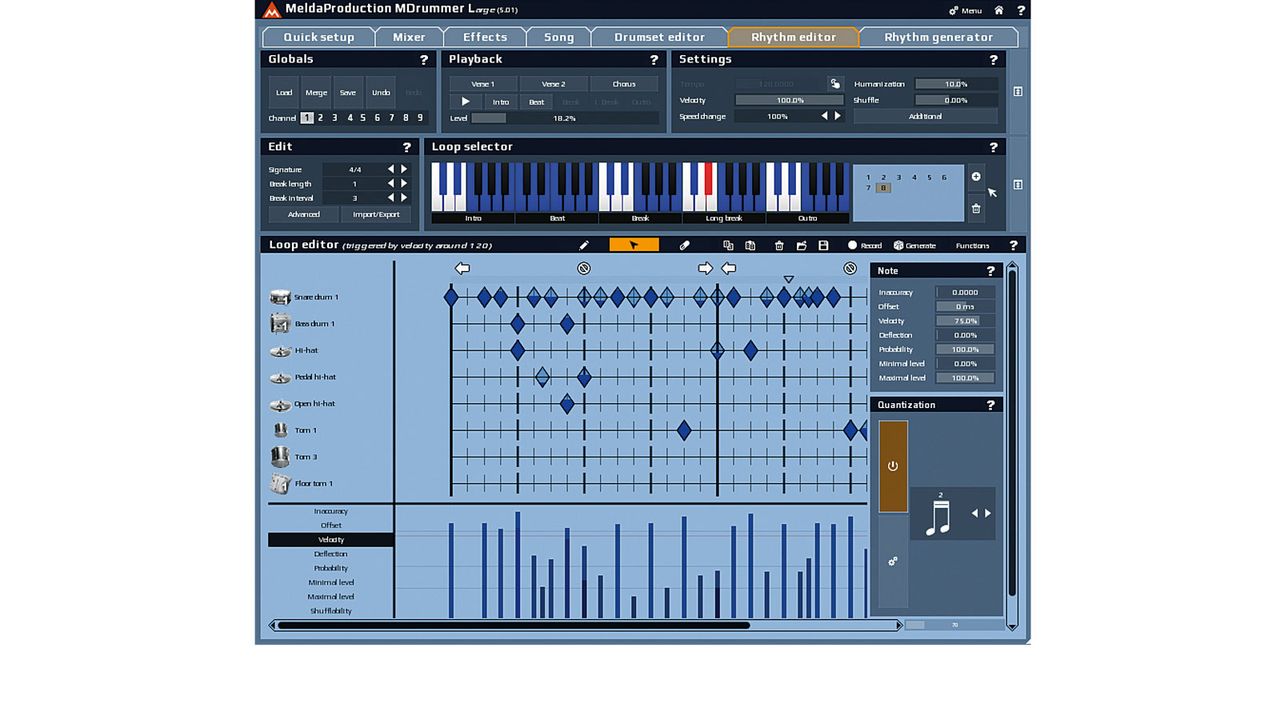Collapse the Settings row side expander
The width and height of the screenshot is (1280, 720).
coord(1017,92)
